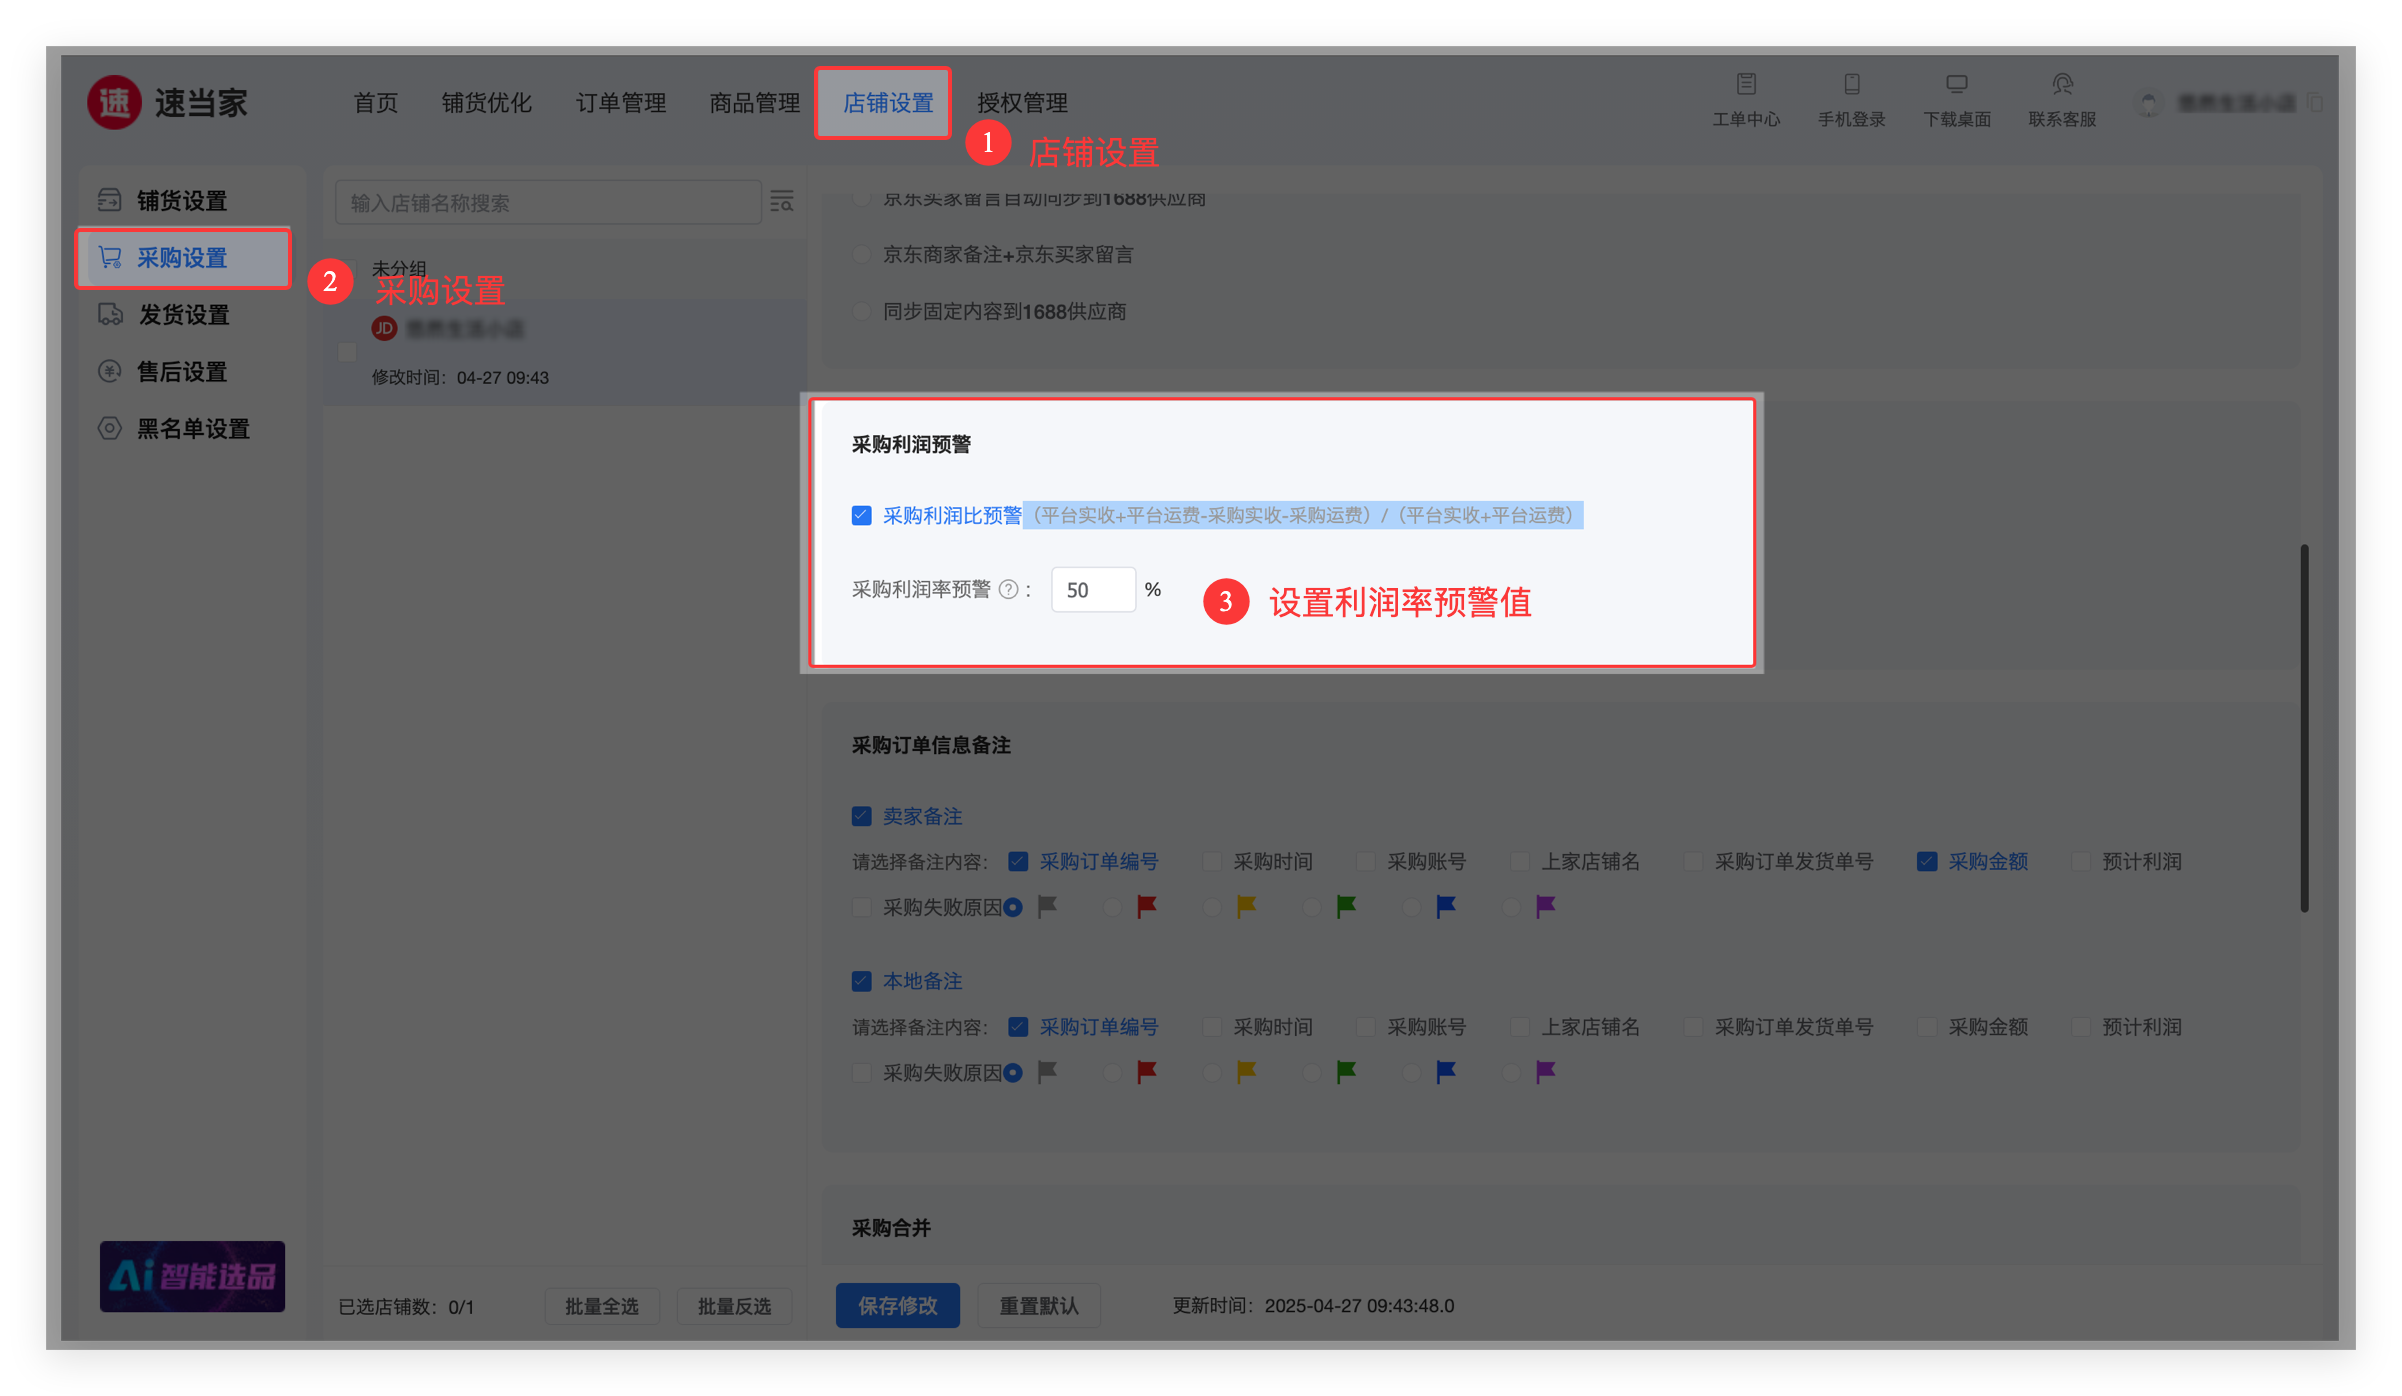Image resolution: width=2402 pixels, height=1396 pixels.
Task: Click 重置默认 button
Action: click(x=1038, y=1306)
